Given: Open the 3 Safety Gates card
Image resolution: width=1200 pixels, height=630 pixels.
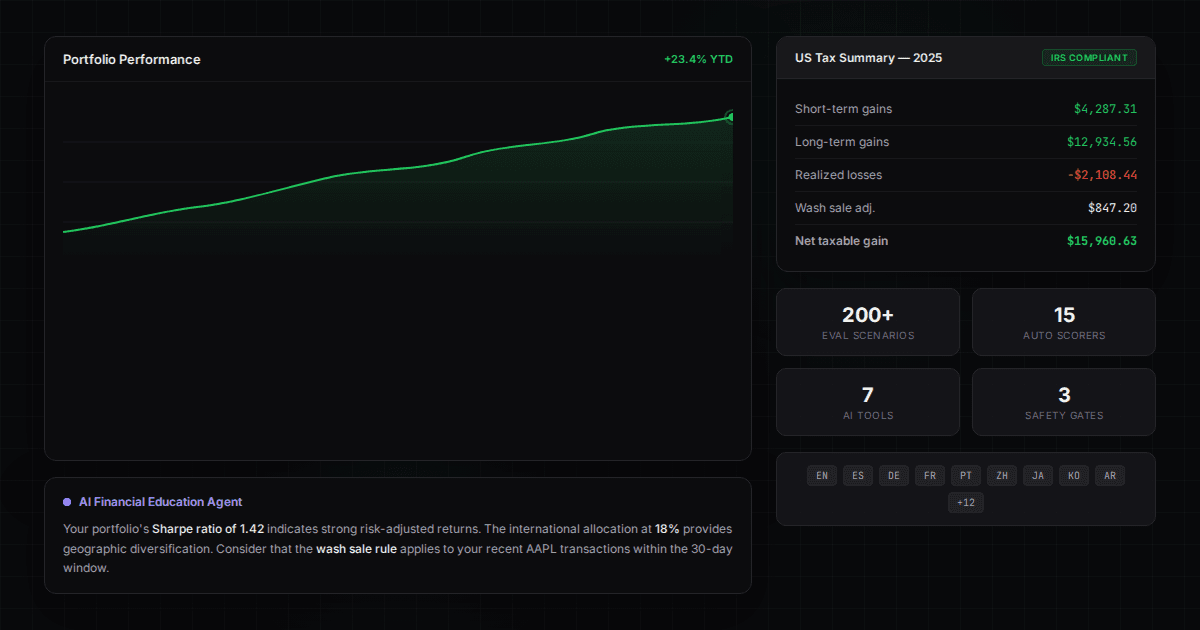Looking at the screenshot, I should [x=1063, y=402].
